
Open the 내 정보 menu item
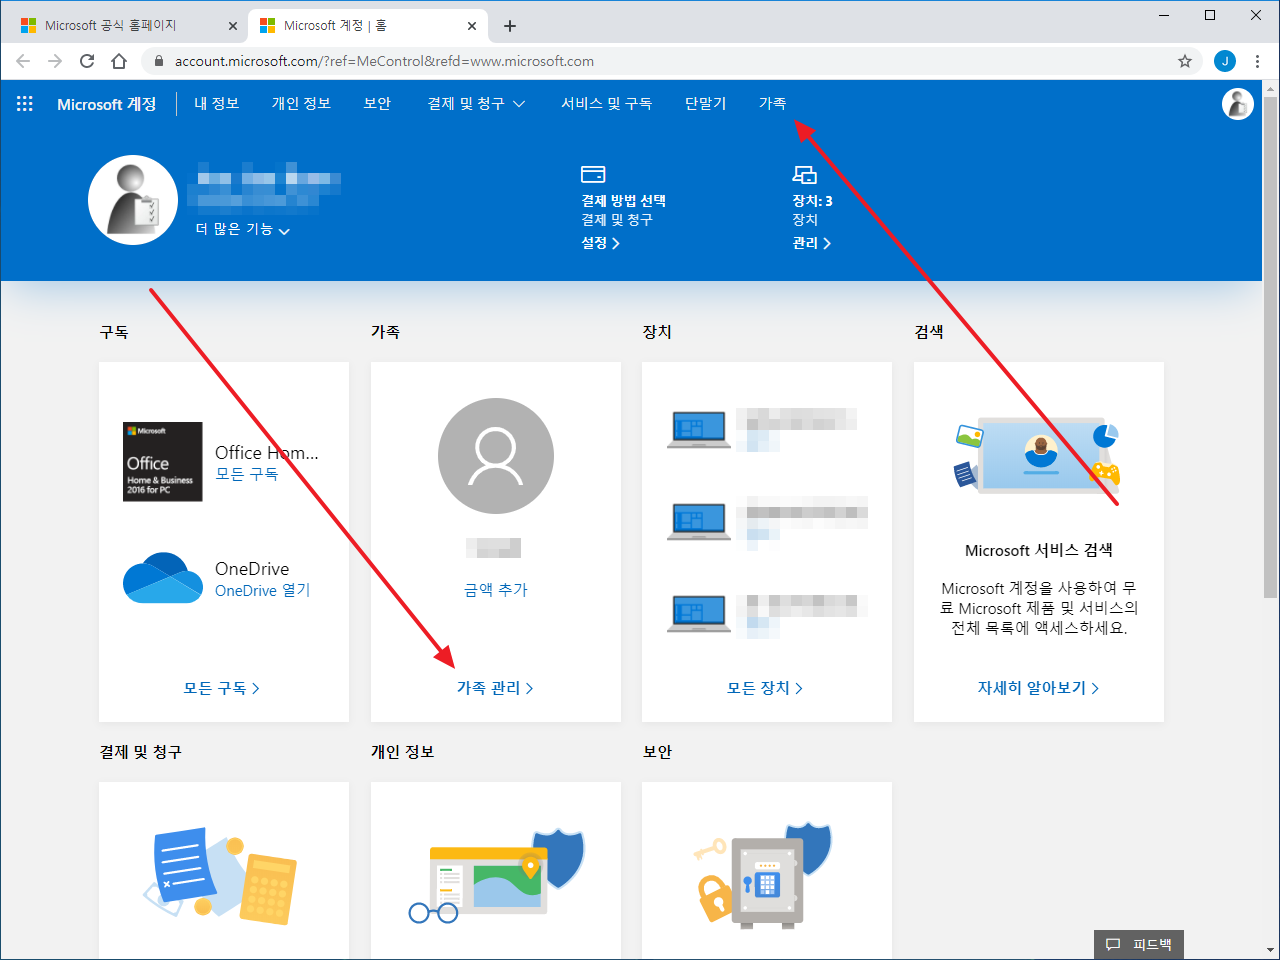point(216,104)
